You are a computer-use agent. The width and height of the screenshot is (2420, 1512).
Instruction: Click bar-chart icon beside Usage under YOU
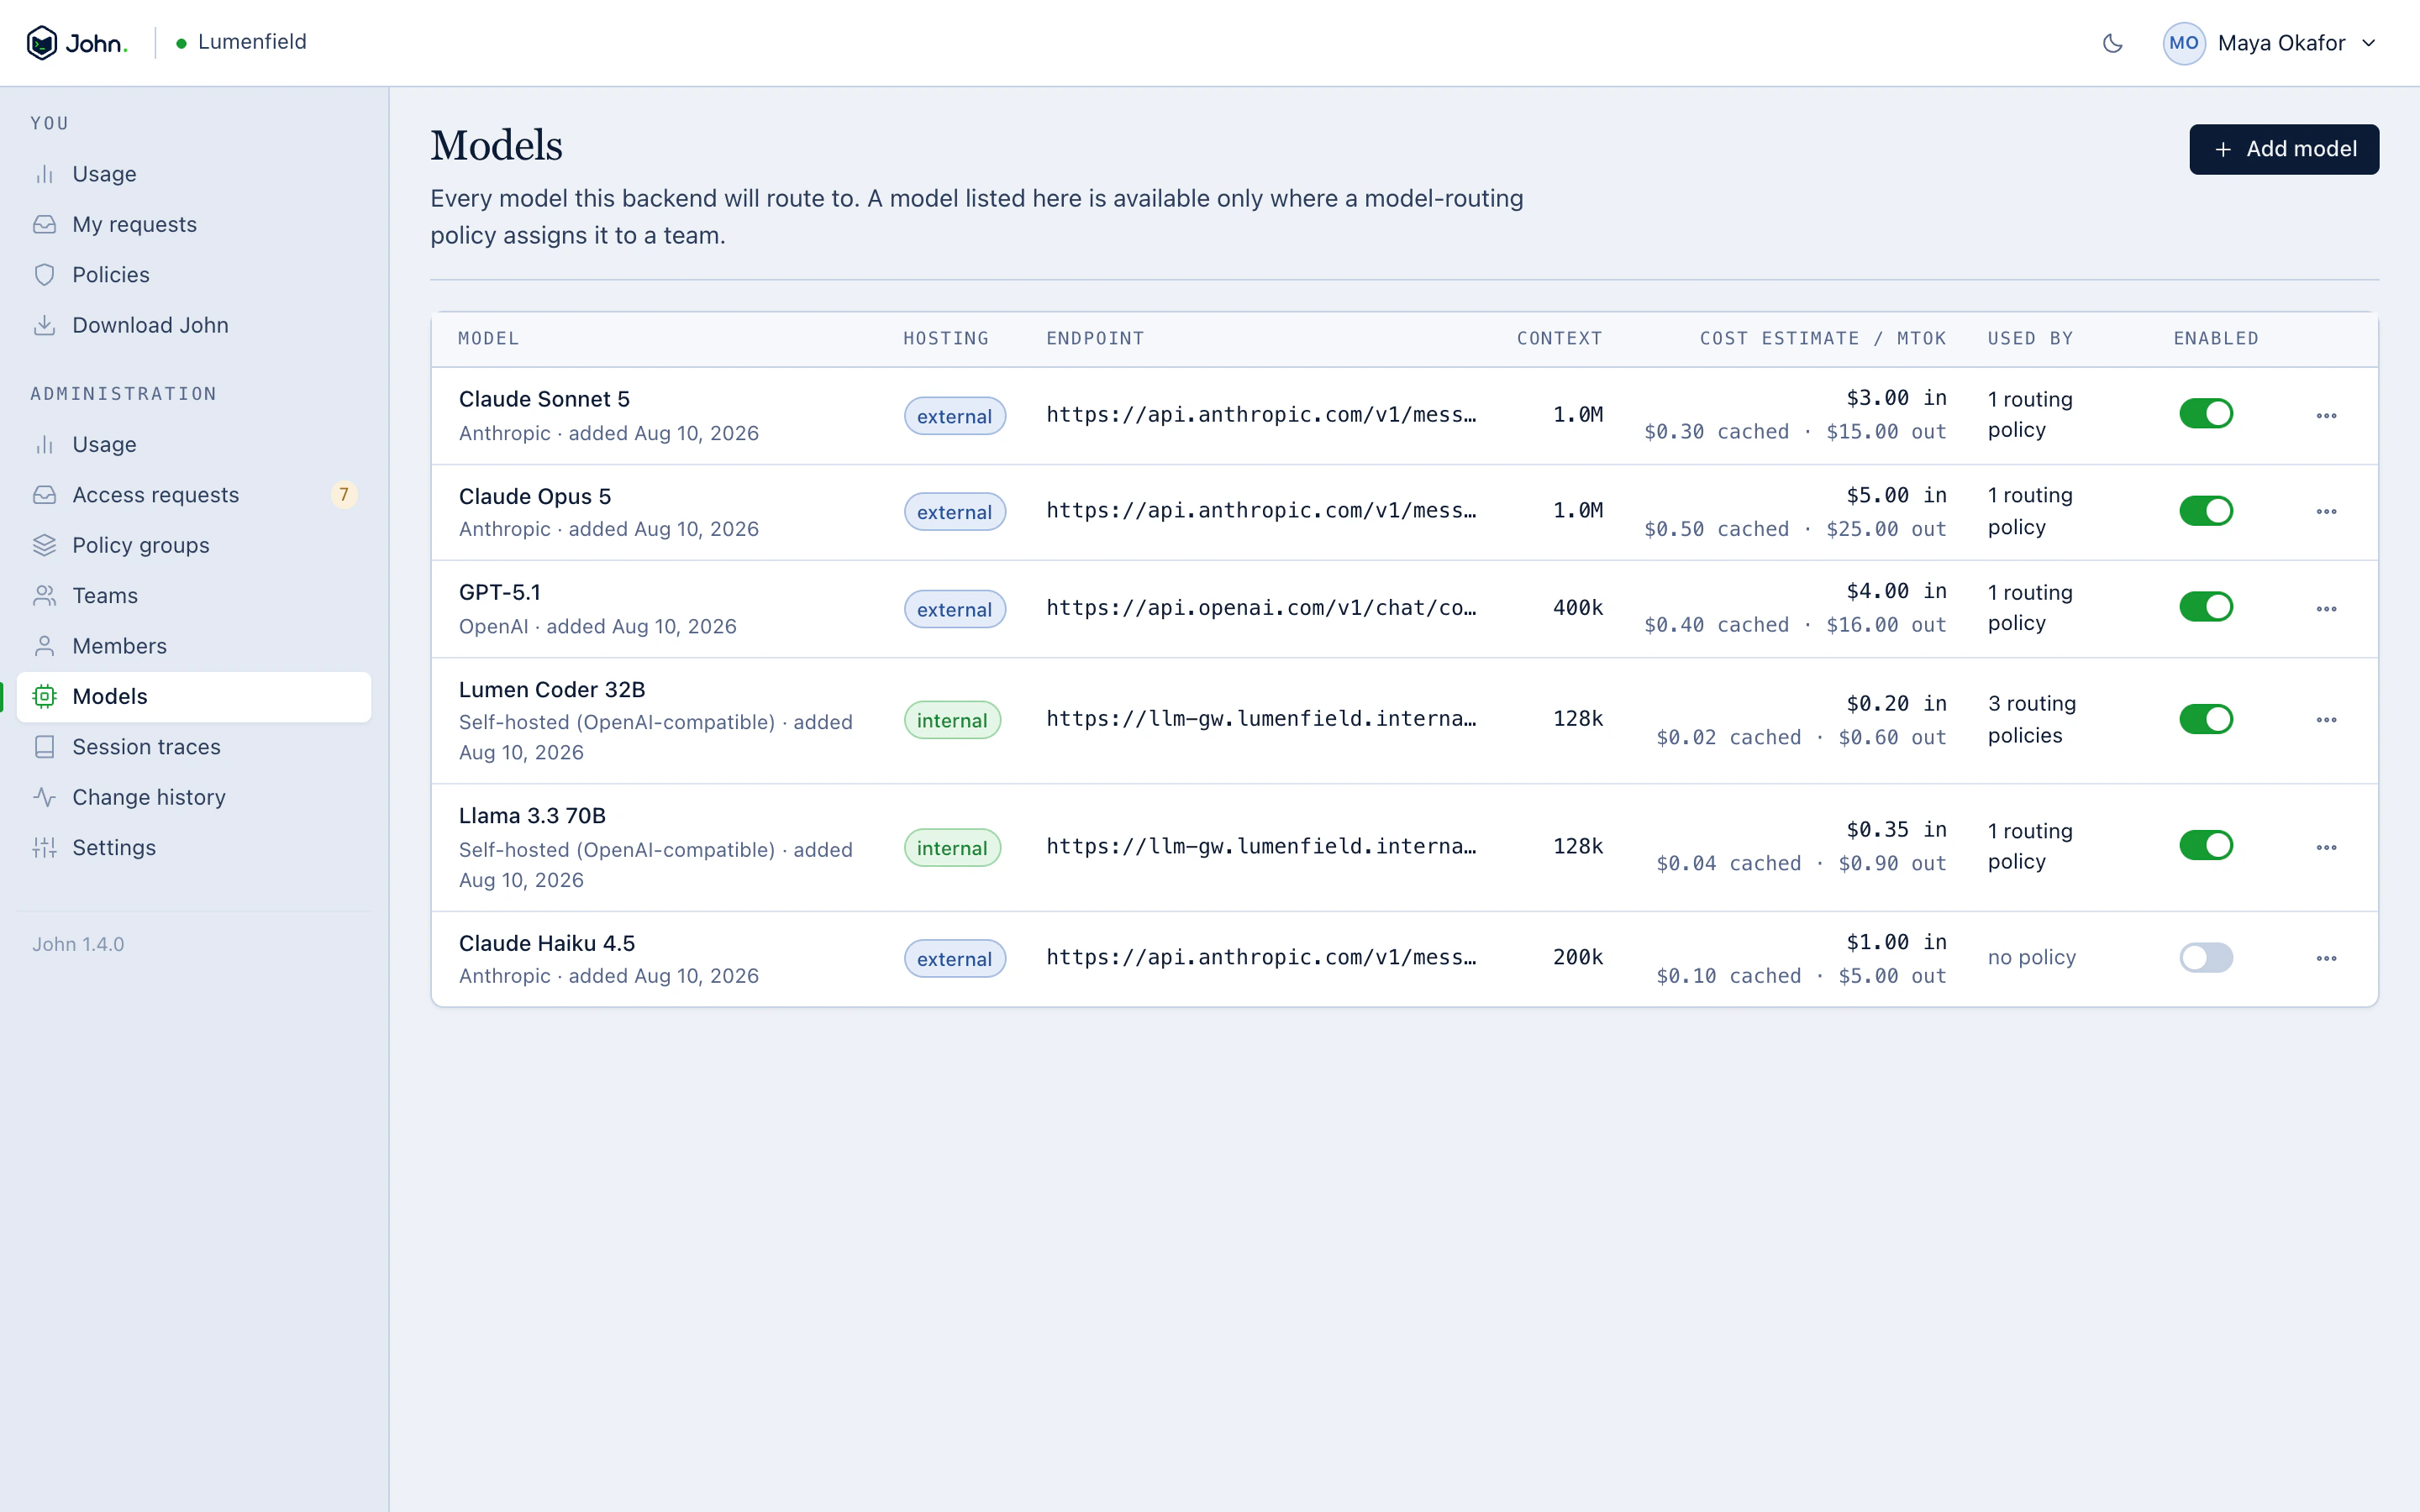(x=44, y=174)
